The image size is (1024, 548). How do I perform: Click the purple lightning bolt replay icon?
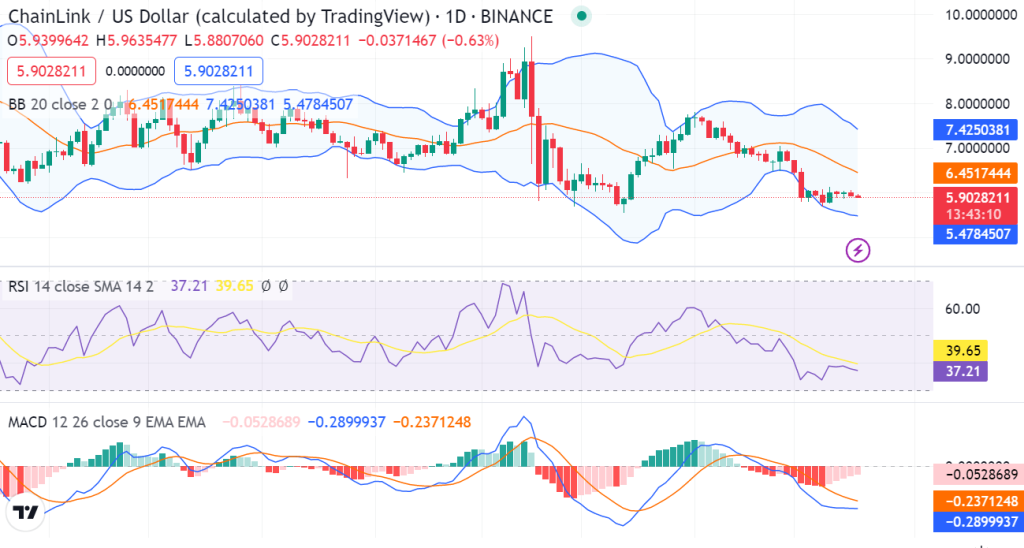point(857,250)
